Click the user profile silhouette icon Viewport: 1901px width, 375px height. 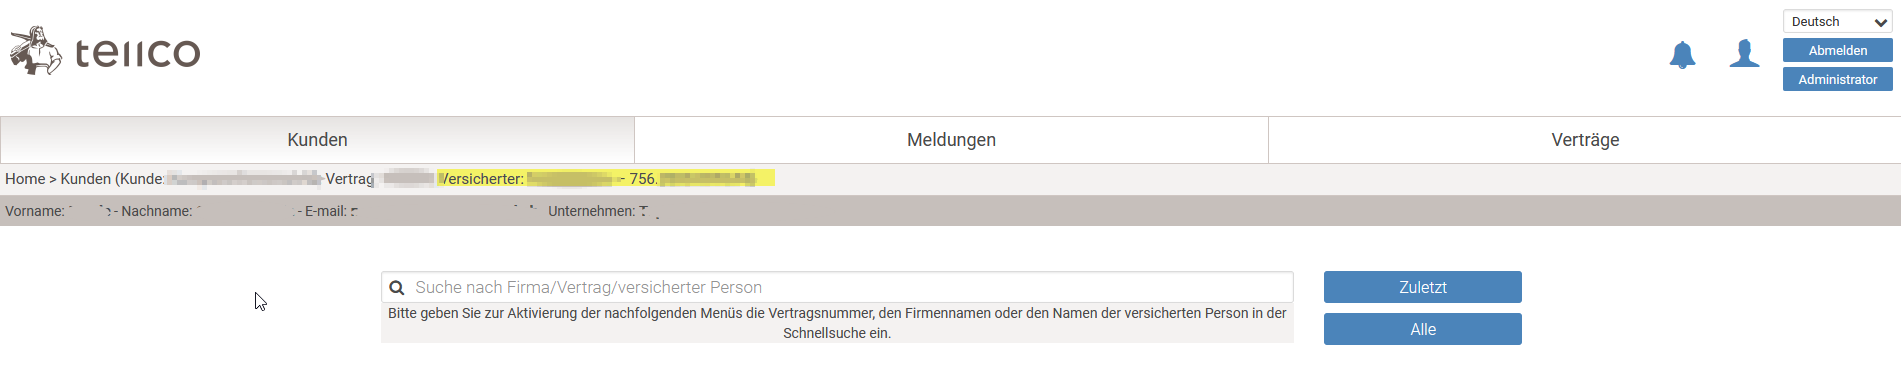1745,53
